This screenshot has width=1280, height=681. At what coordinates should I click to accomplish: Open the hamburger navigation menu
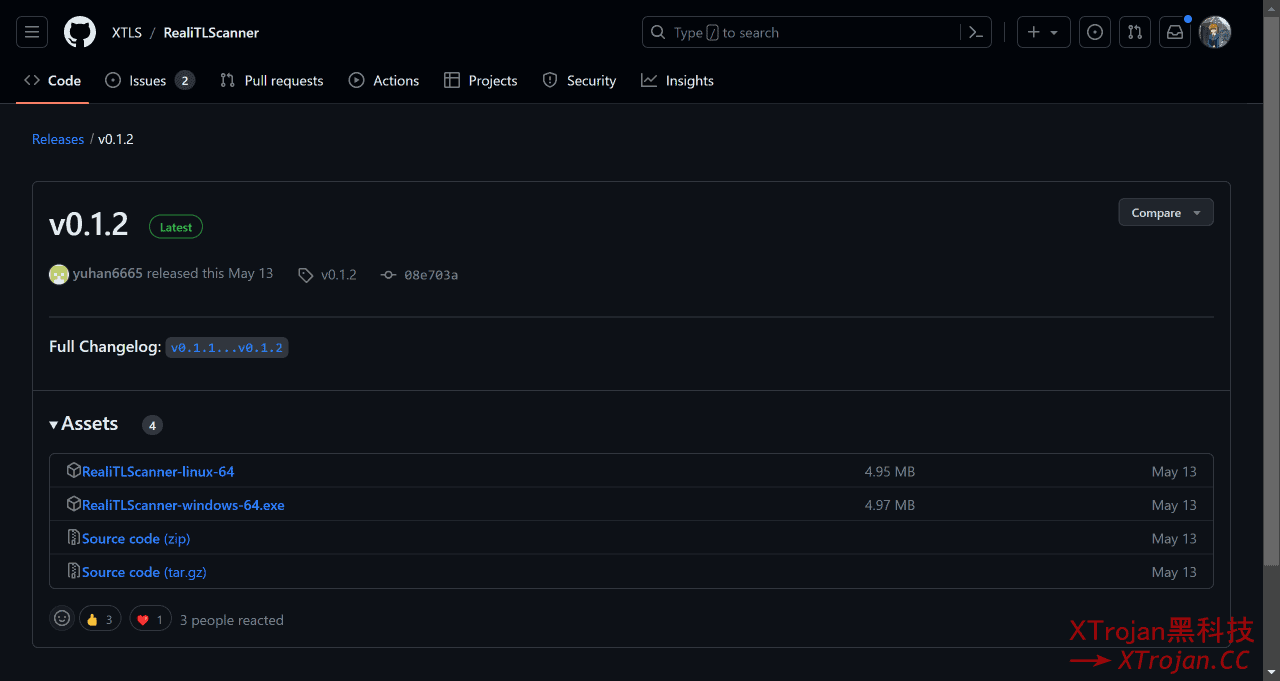pos(32,32)
